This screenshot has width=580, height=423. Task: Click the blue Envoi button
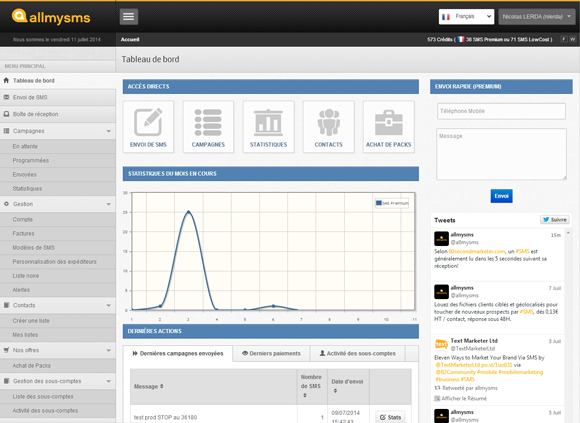pos(501,196)
